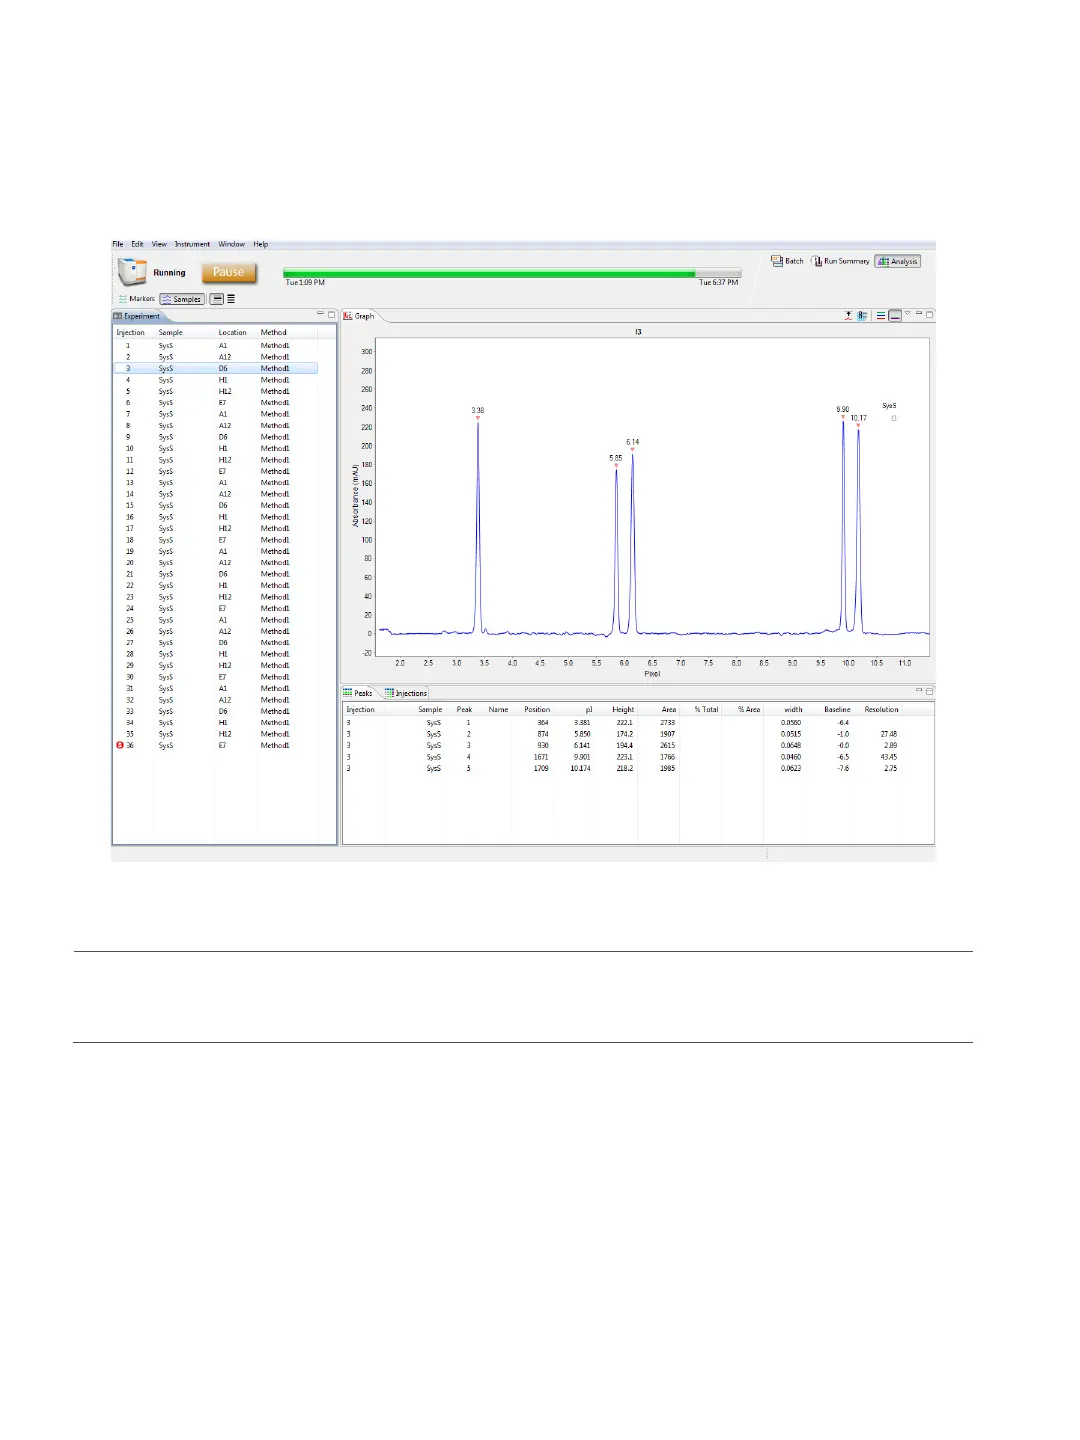Open the View menu

coord(159,244)
